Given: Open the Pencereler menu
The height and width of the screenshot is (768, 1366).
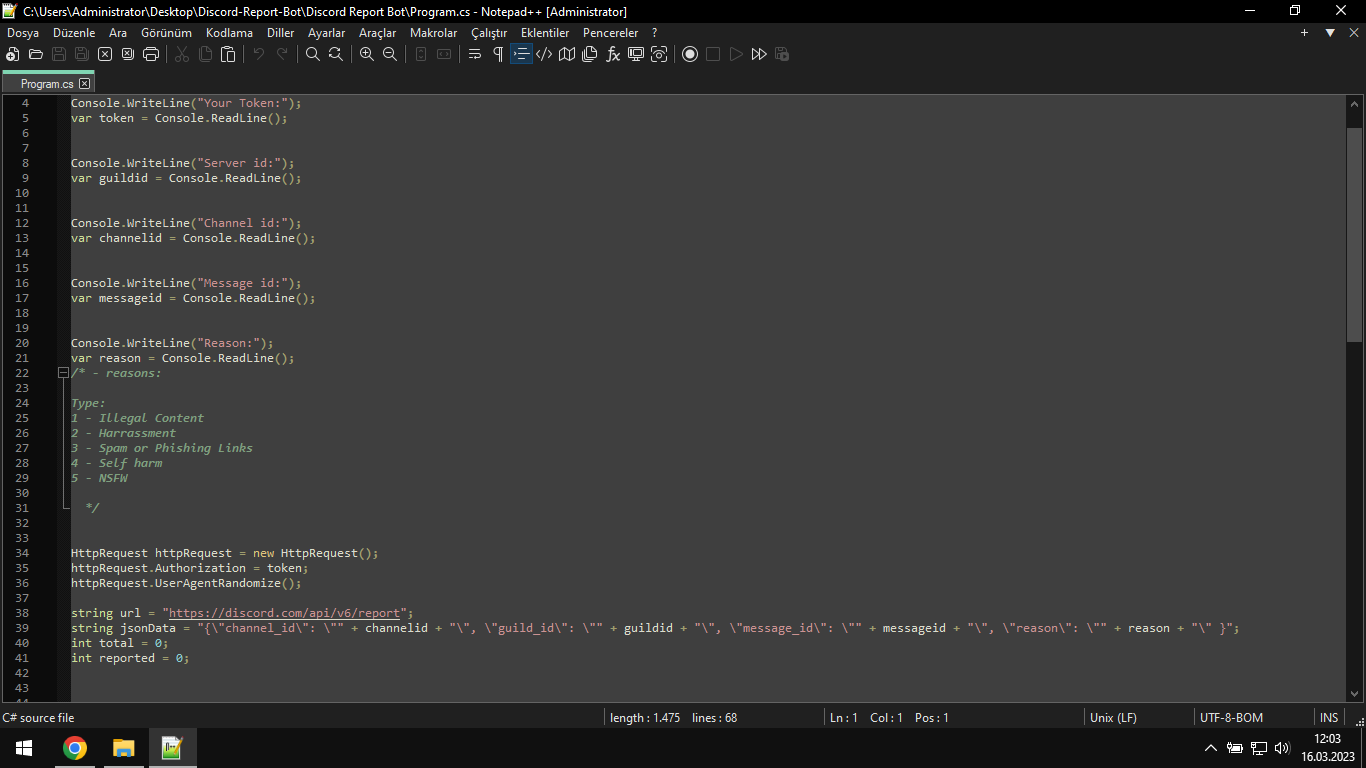Looking at the screenshot, I should pyautogui.click(x=610, y=33).
